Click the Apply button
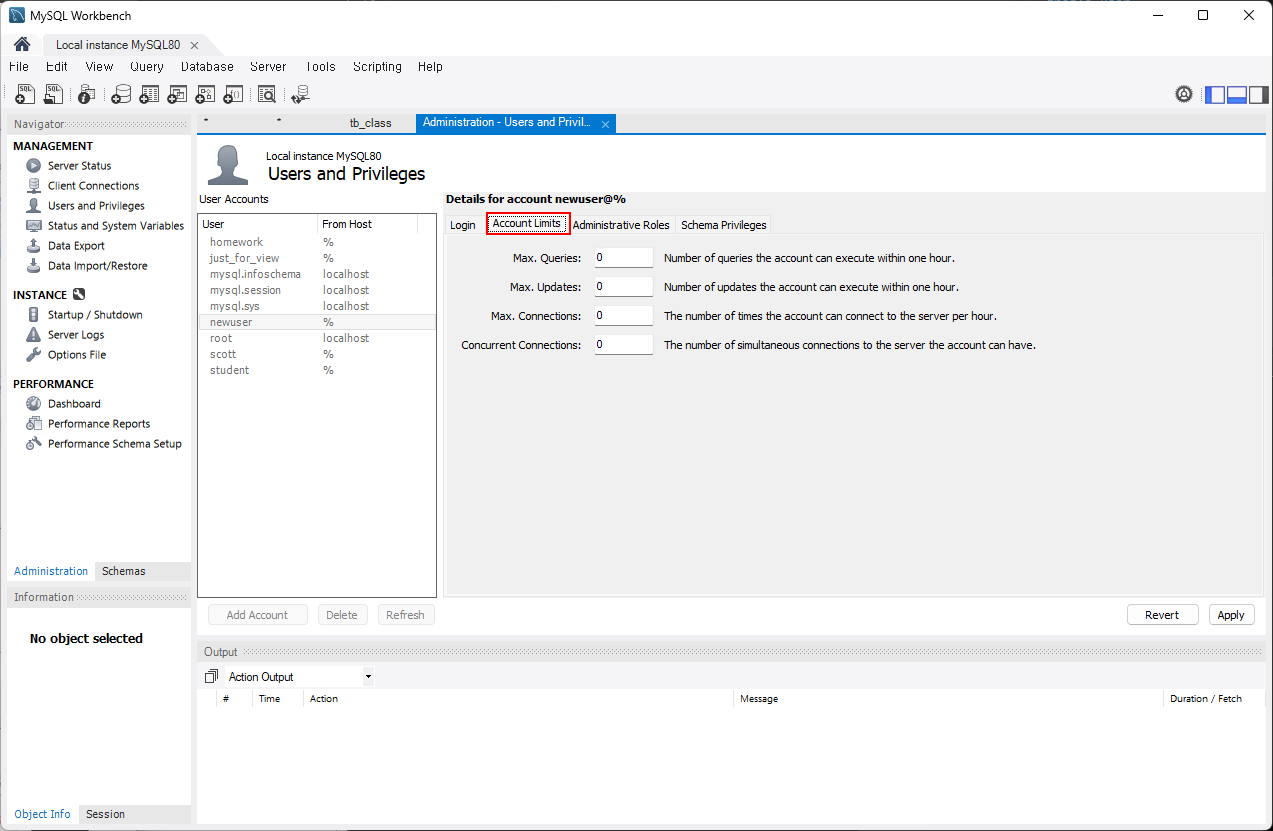 [x=1231, y=615]
